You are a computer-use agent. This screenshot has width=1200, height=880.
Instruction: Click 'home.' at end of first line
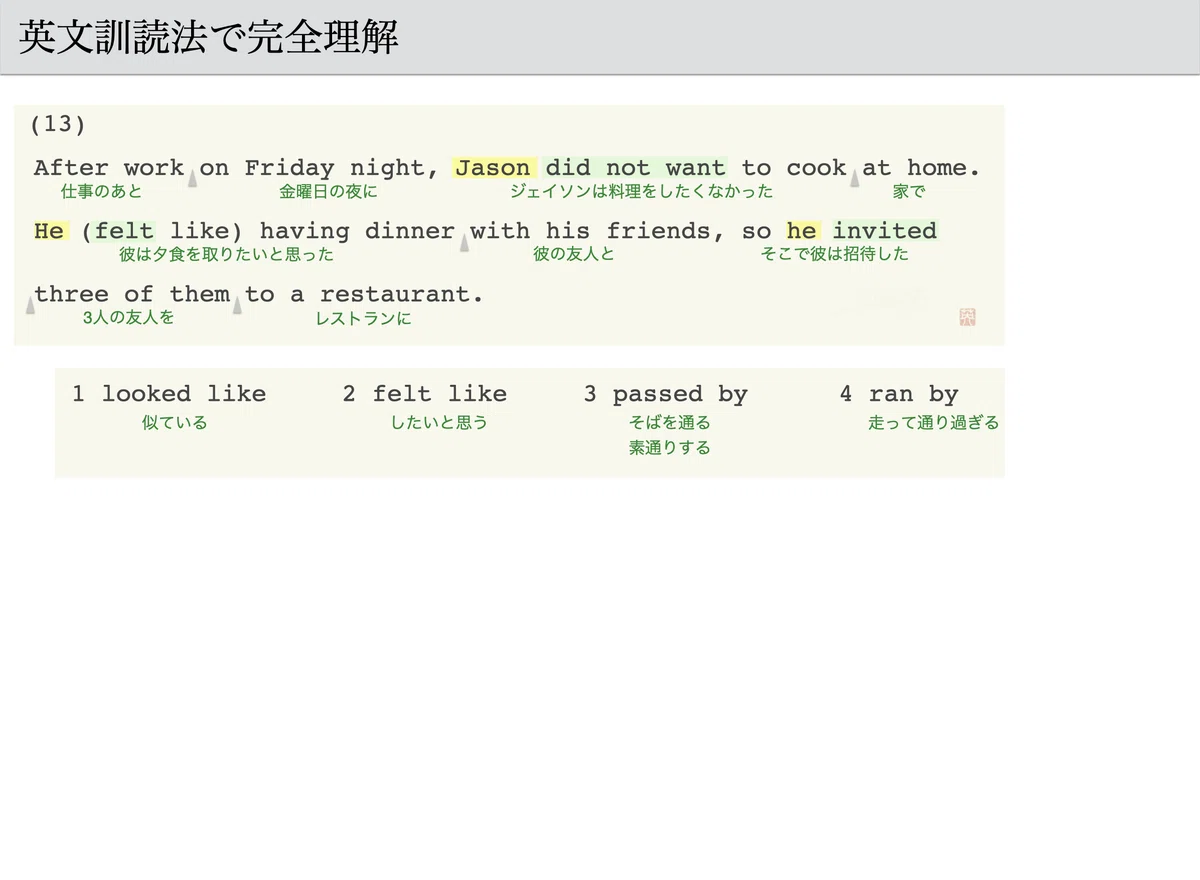(x=944, y=168)
